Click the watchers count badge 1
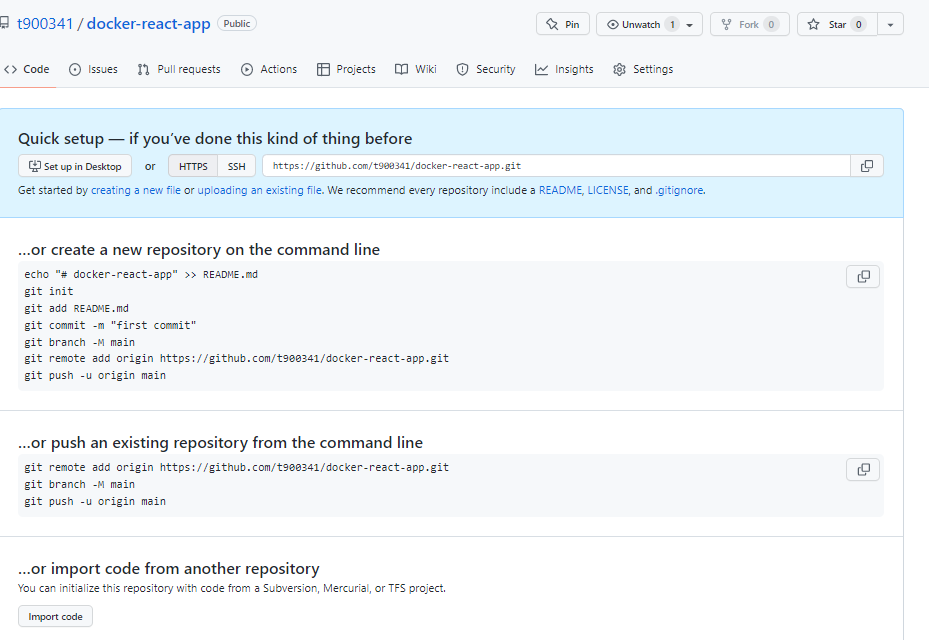The image size is (929, 640). (672, 24)
